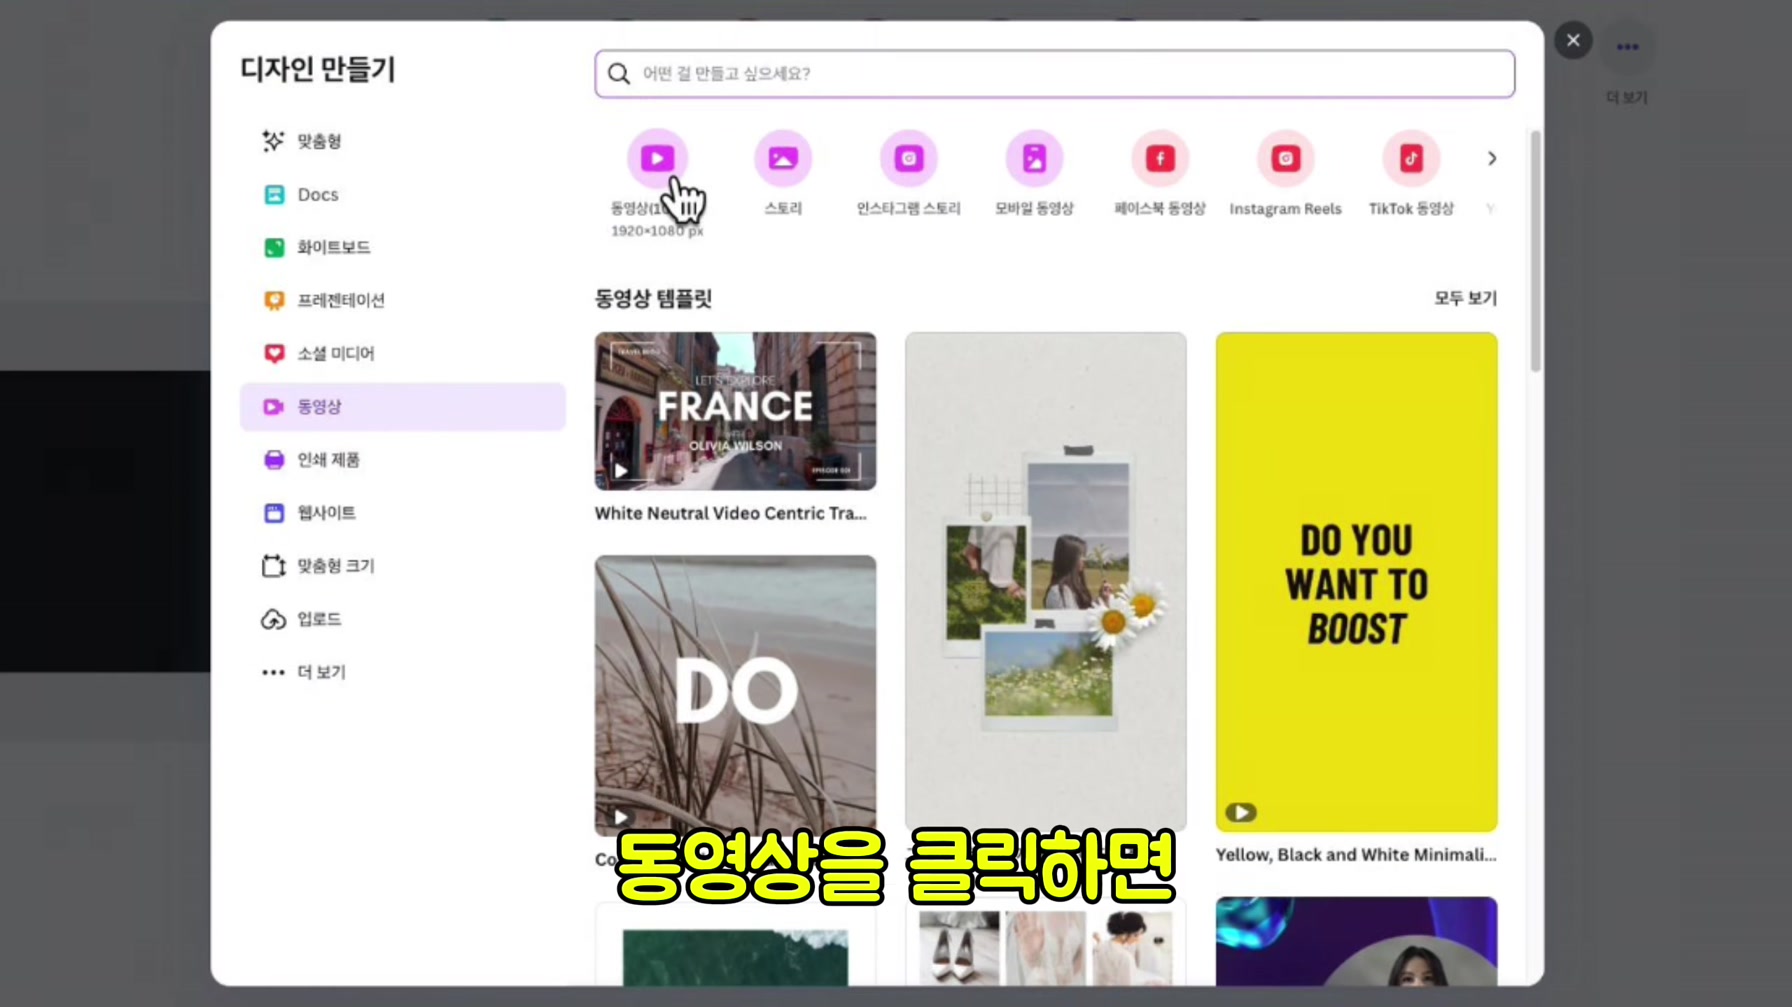
Task: Click the dialog vertical scrollbar
Action: (x=1535, y=250)
